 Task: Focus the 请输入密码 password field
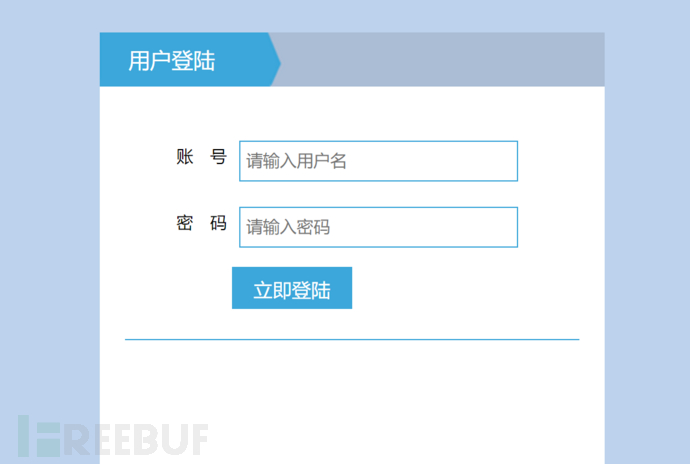(378, 227)
